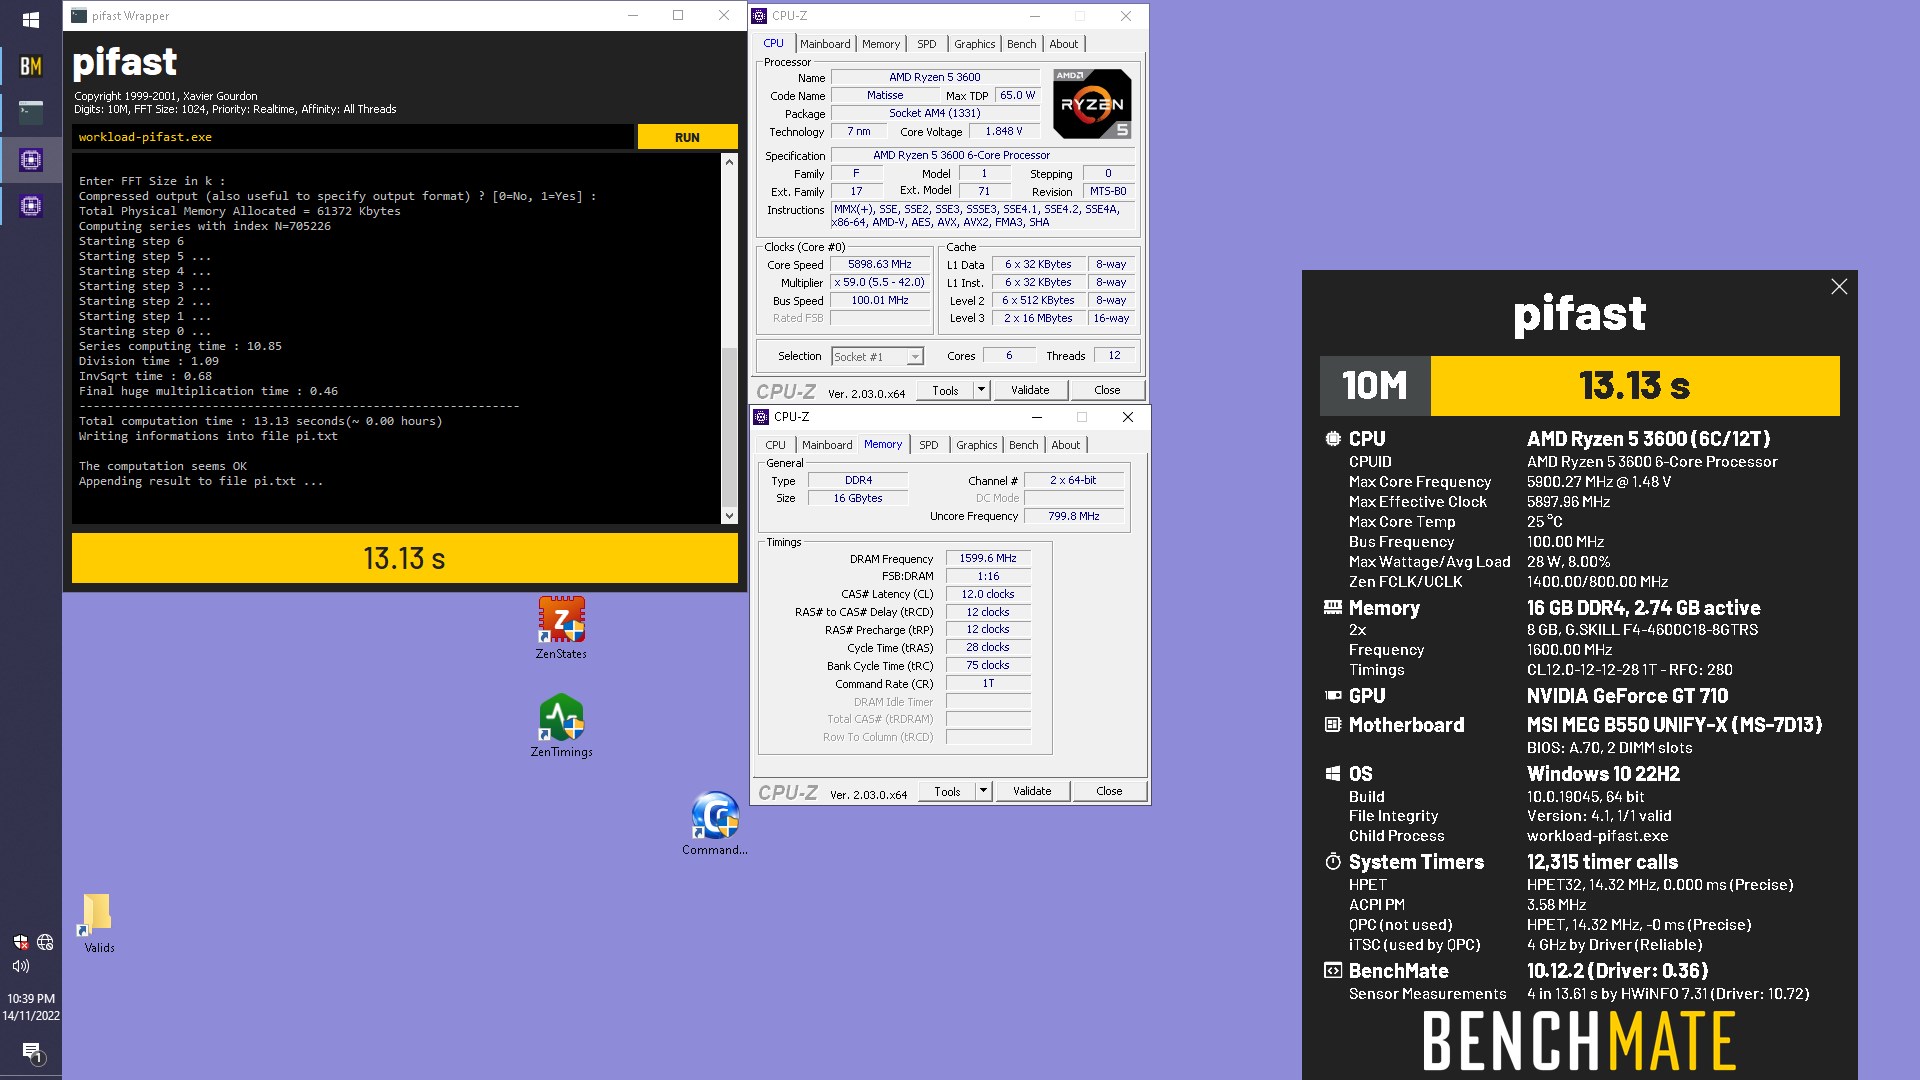Switch to Graphics tab in lower CPU-Z

tap(976, 445)
